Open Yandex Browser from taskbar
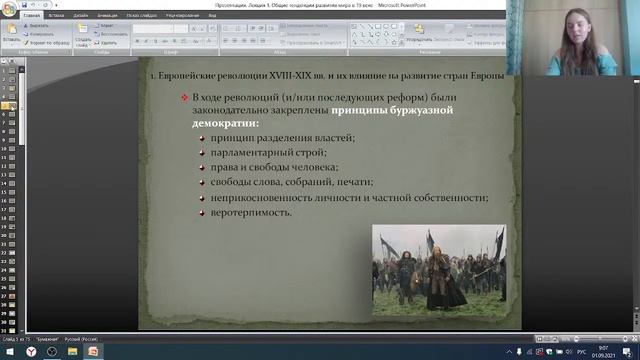The image size is (640, 360). pyautogui.click(x=31, y=351)
